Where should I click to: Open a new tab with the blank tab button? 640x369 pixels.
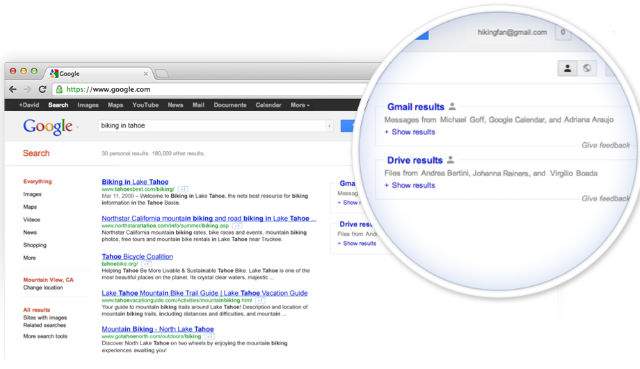[x=162, y=73]
